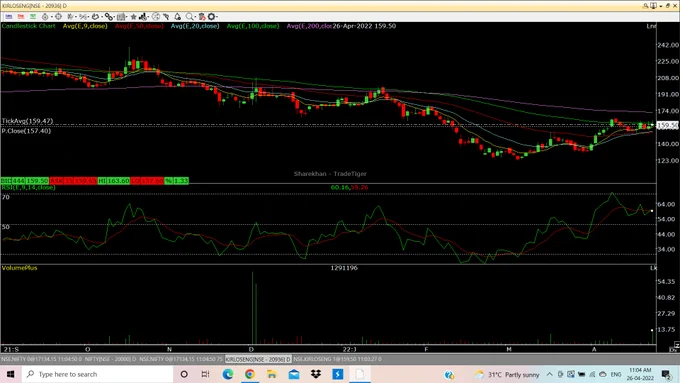Image resolution: width=680 pixels, height=383 pixels.
Task: Open the dropdown arrow beside clock icon
Action: pos(52,16)
